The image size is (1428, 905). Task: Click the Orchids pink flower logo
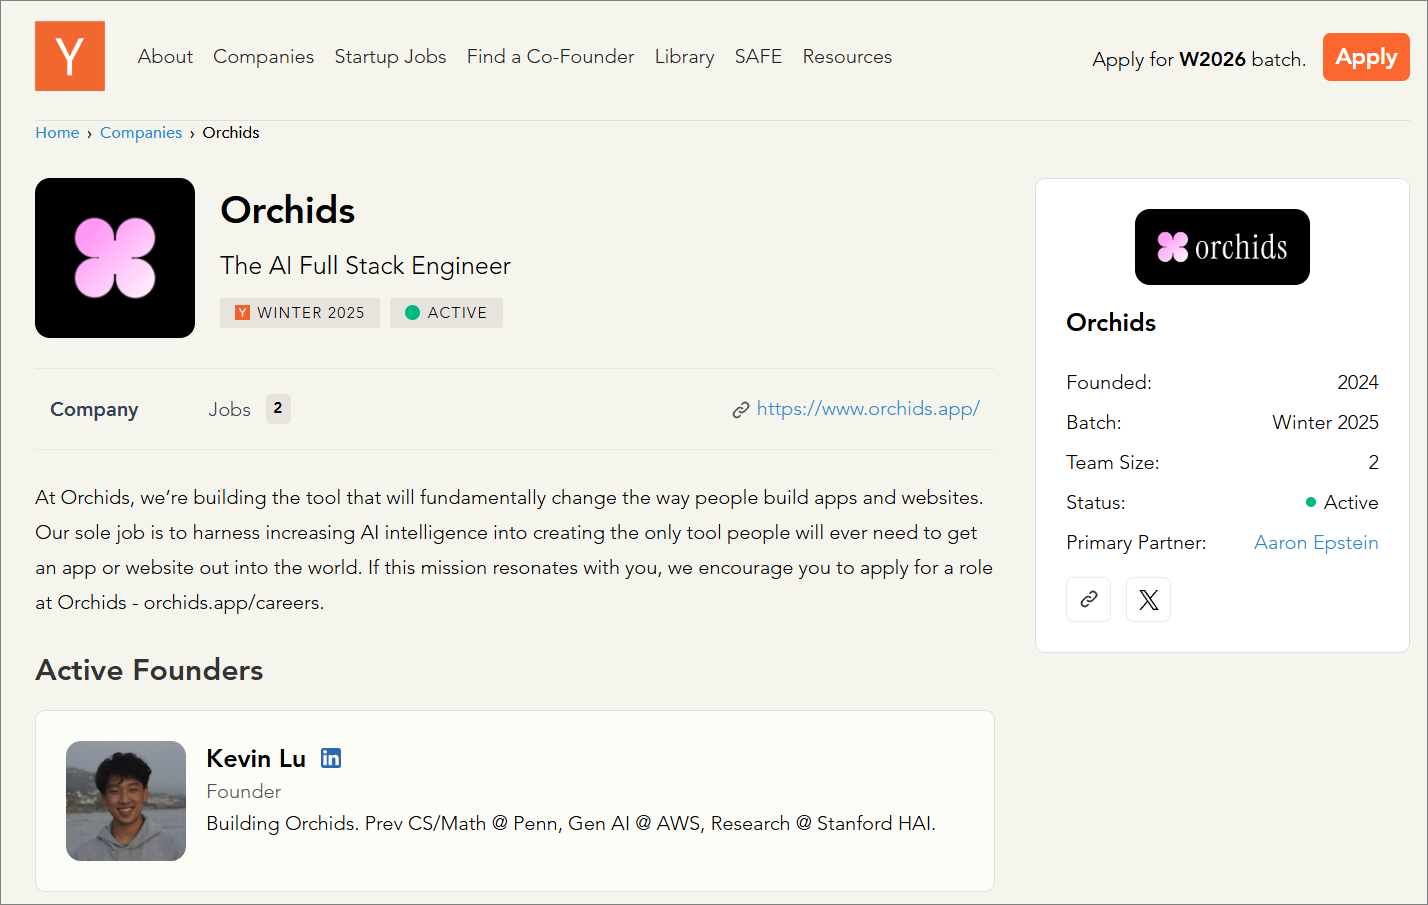click(x=115, y=258)
